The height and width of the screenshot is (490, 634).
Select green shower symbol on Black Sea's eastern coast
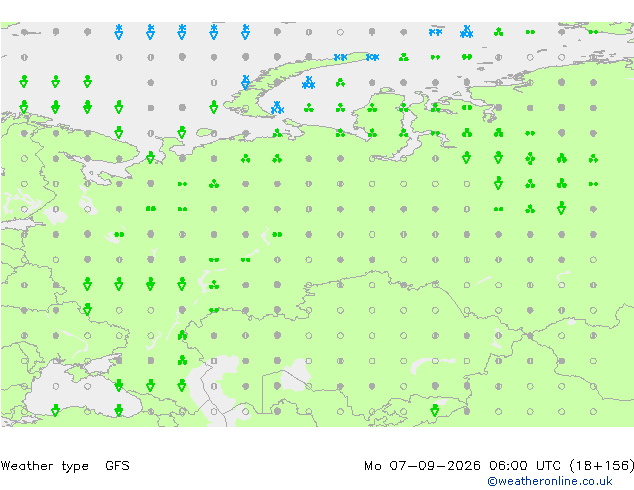click(x=118, y=411)
